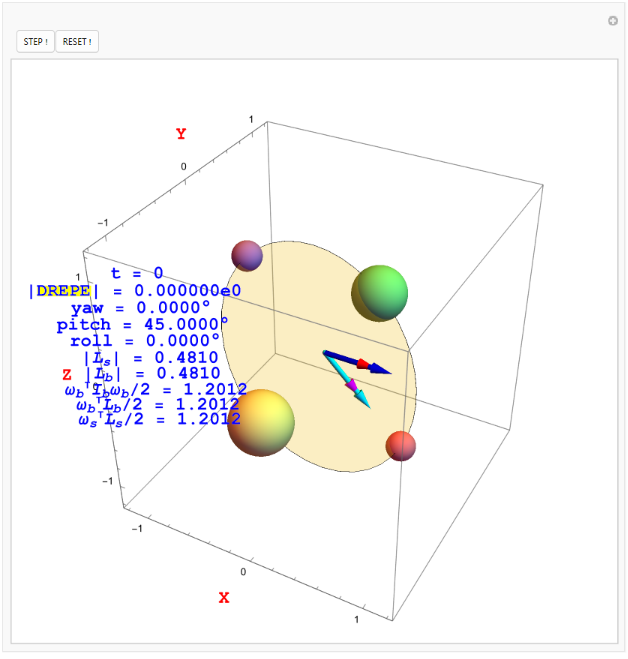Click the red Z axis label
The width and height of the screenshot is (628, 659).
click(x=67, y=374)
